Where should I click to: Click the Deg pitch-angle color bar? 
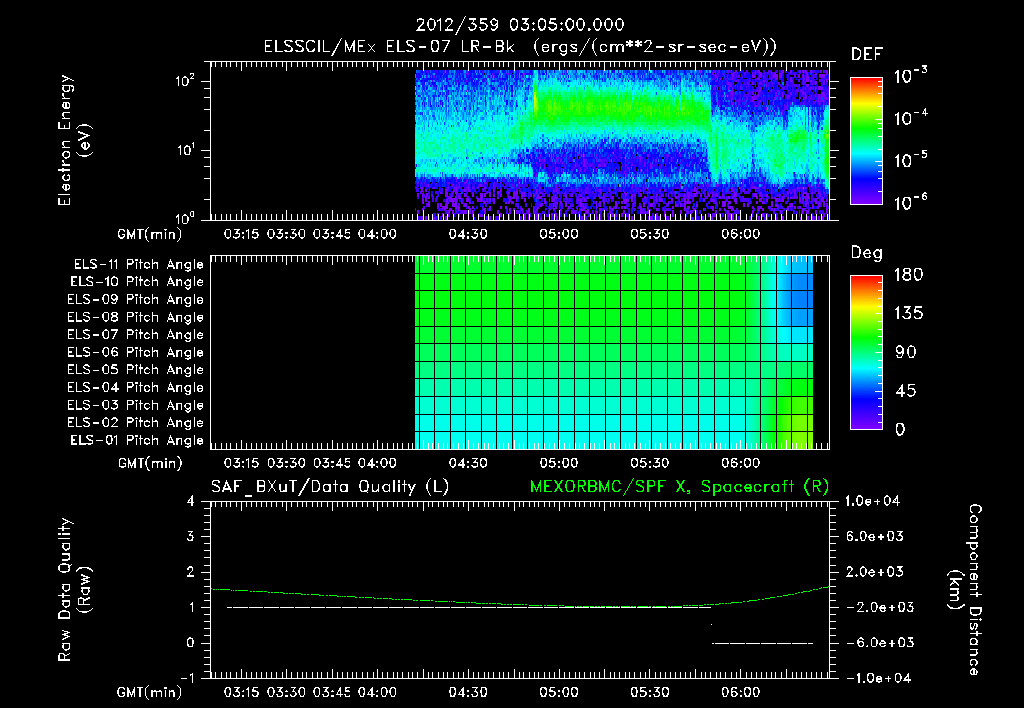[x=866, y=353]
